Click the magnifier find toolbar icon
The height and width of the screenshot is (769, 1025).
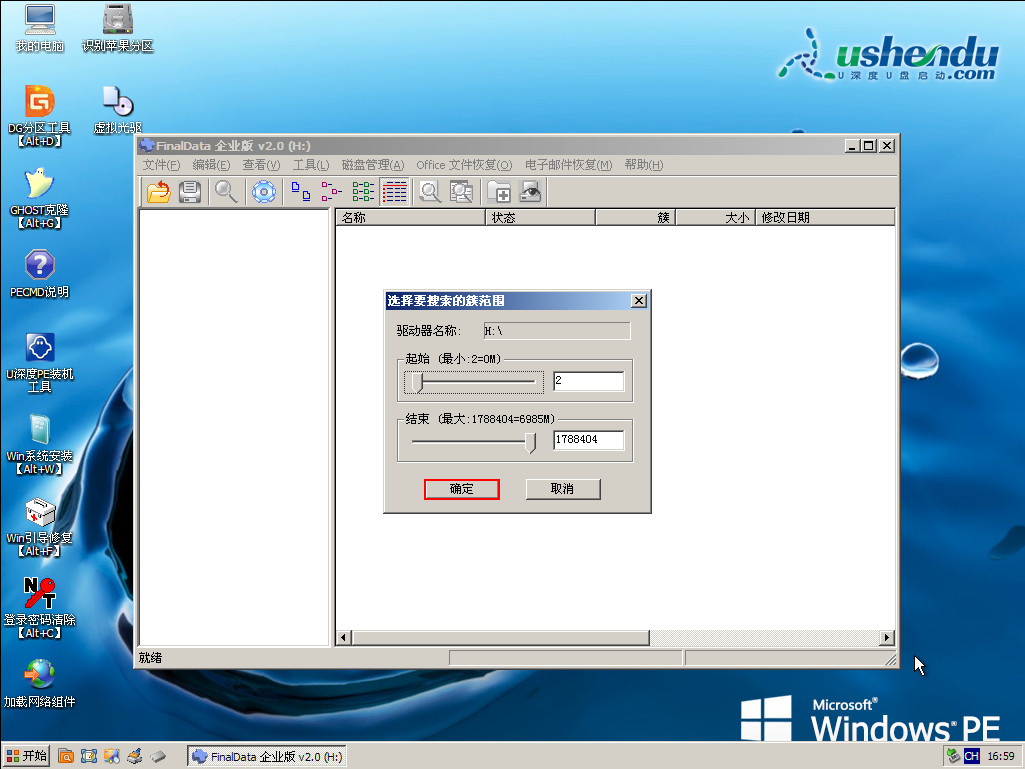point(226,192)
